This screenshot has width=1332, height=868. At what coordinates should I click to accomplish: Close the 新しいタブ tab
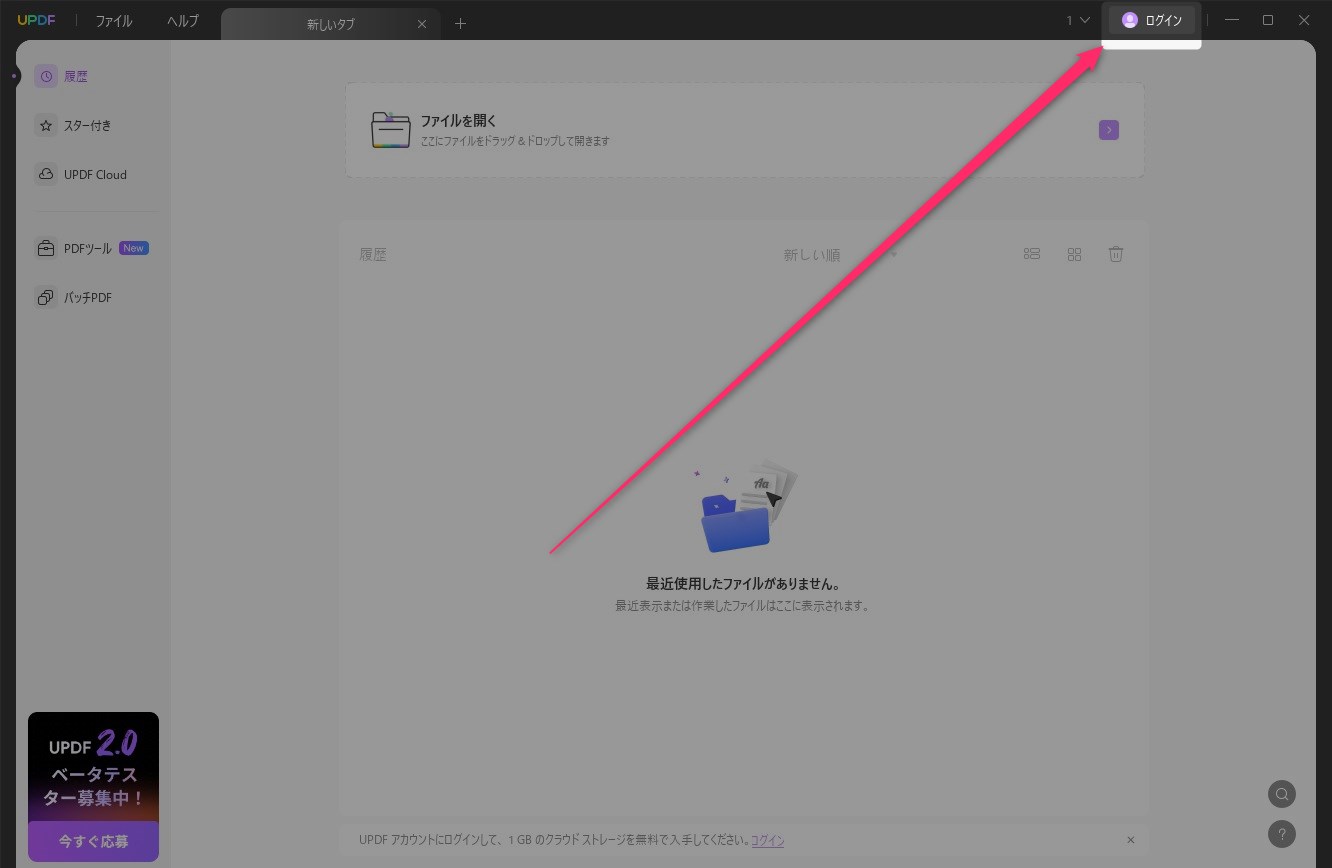(422, 24)
